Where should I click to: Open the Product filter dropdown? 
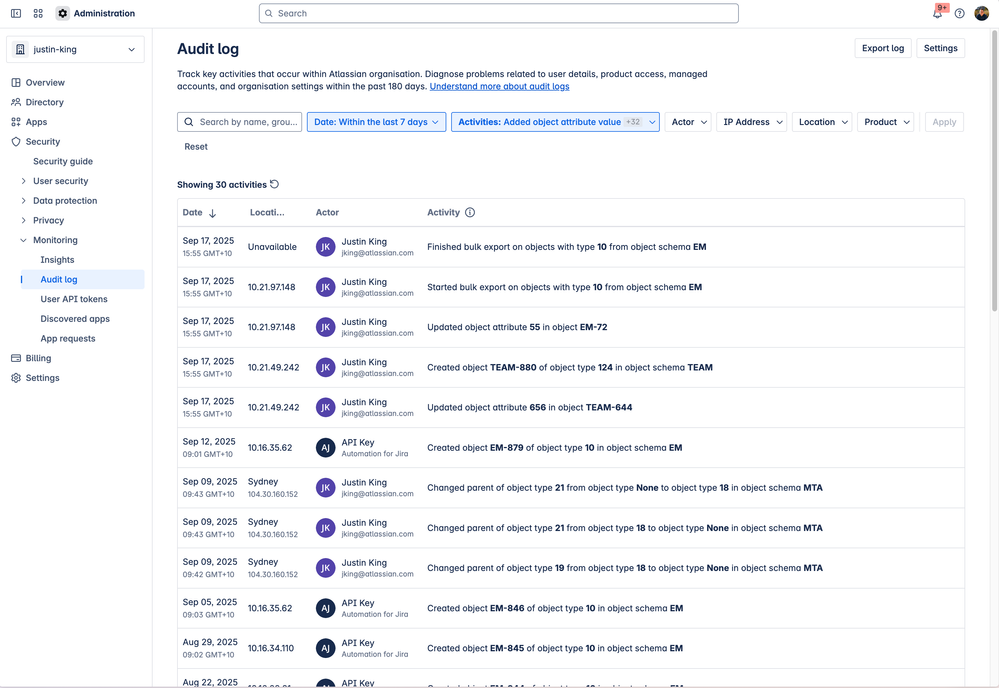[x=885, y=122]
